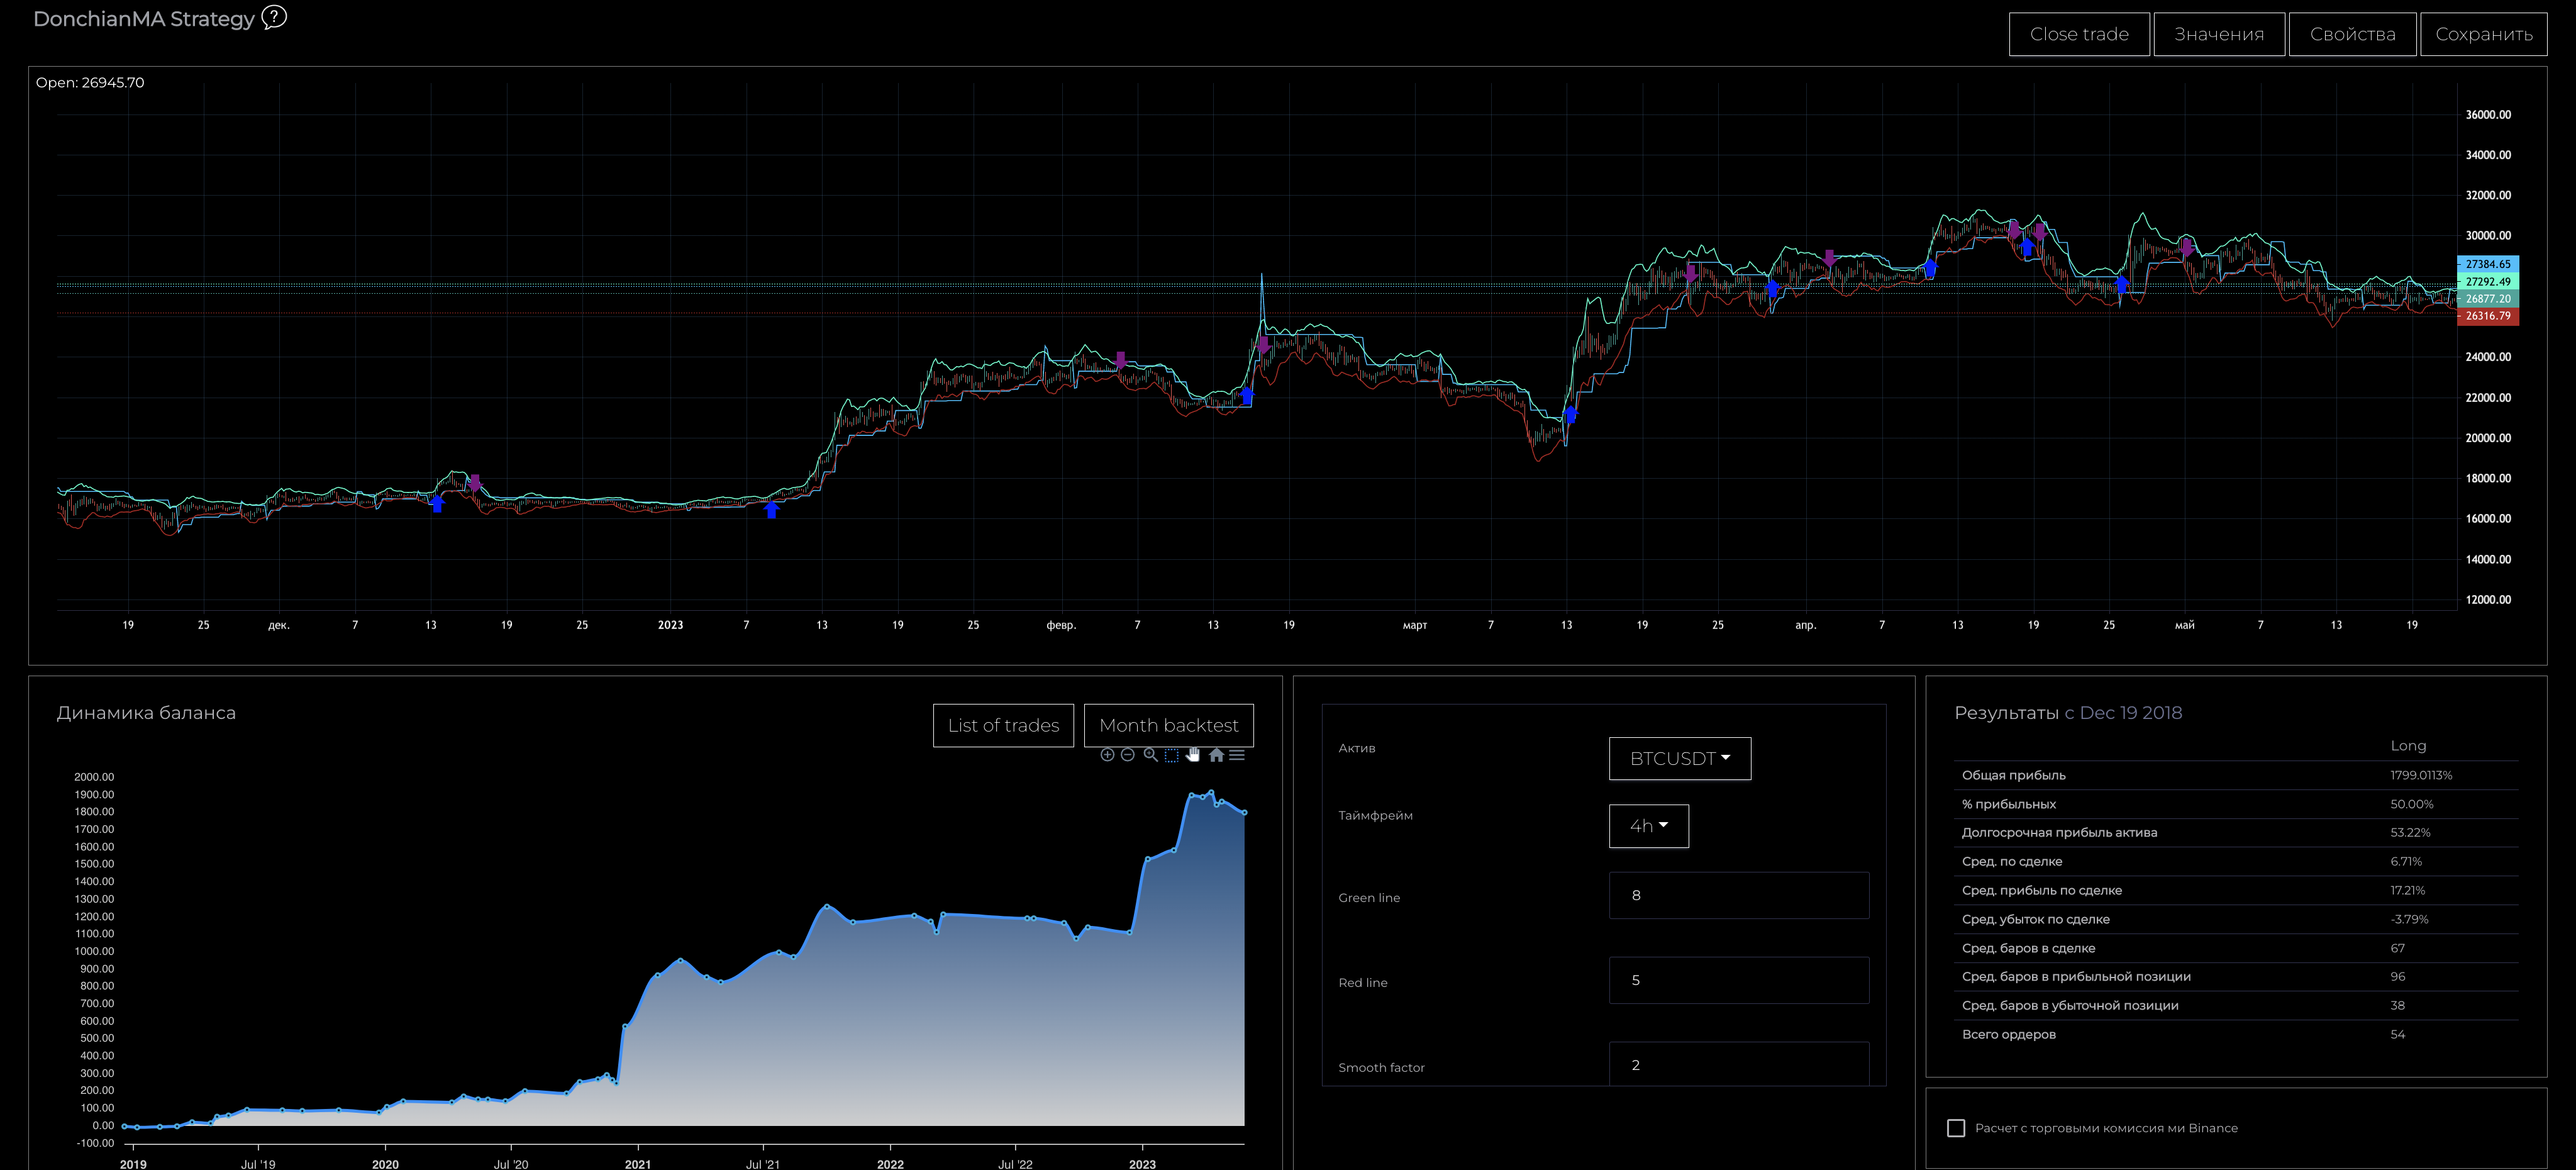
Task: Click the purple sell arrow in early February
Action: point(1121,360)
